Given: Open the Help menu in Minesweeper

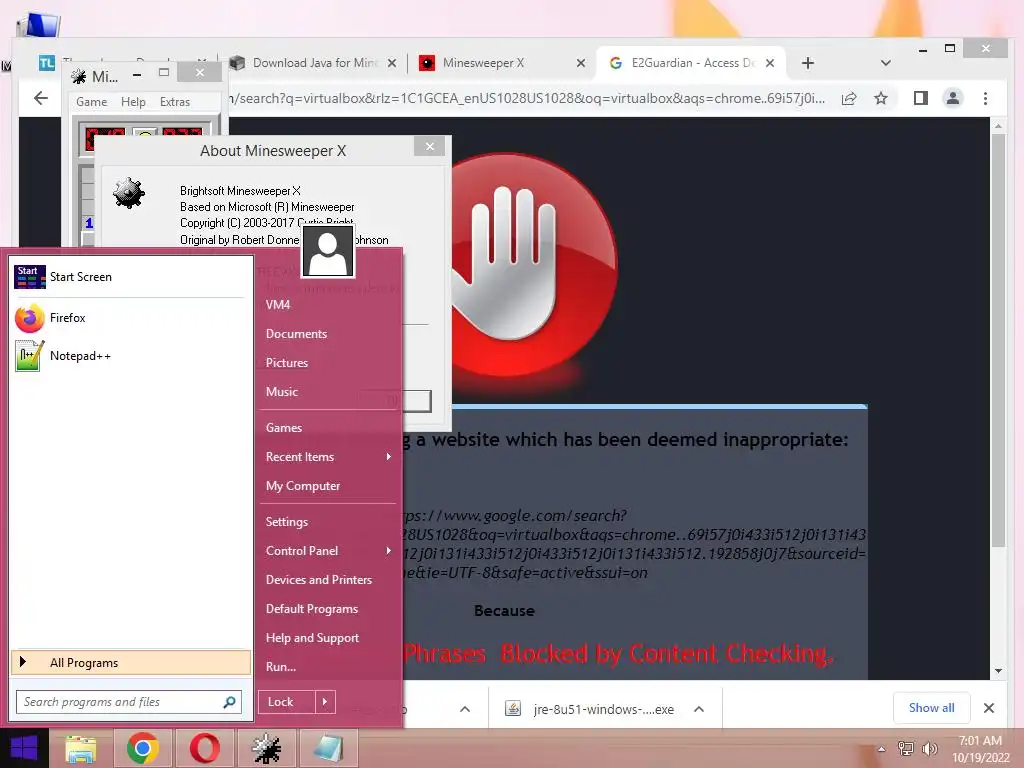Looking at the screenshot, I should [x=133, y=102].
